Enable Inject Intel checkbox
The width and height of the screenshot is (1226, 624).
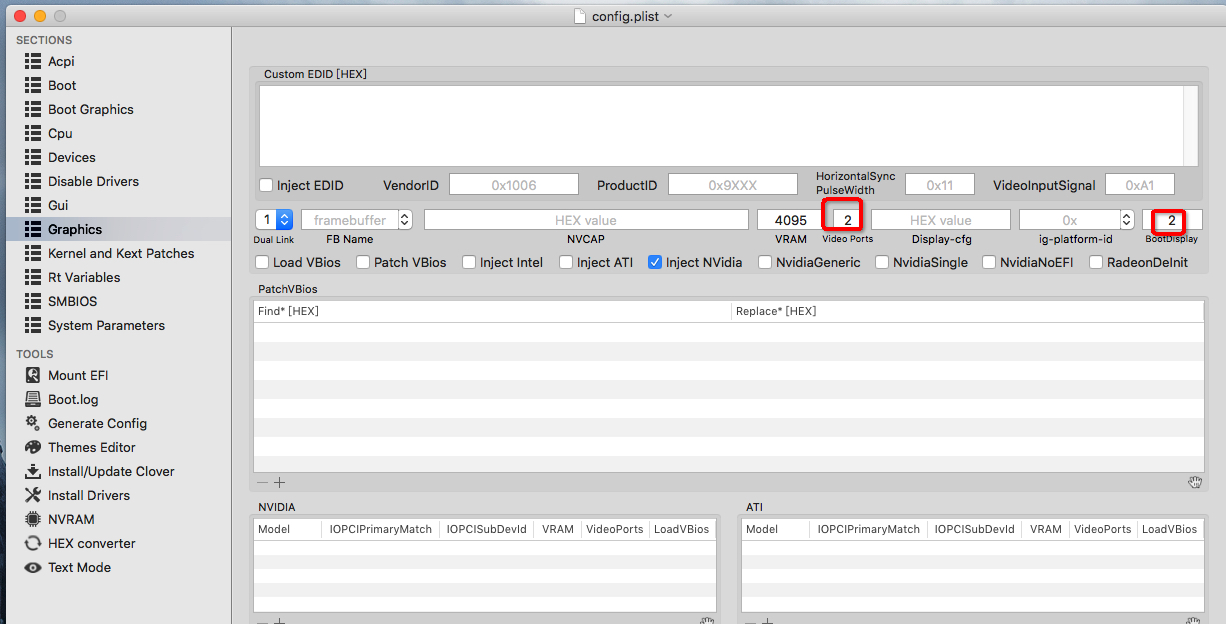point(469,262)
